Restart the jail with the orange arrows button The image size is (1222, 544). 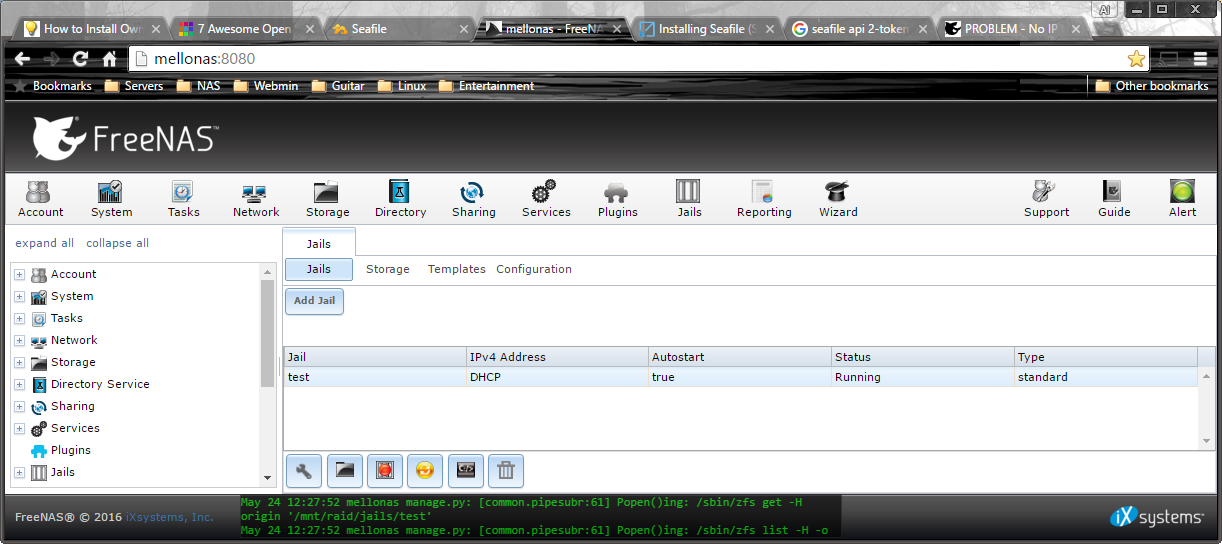tap(425, 469)
